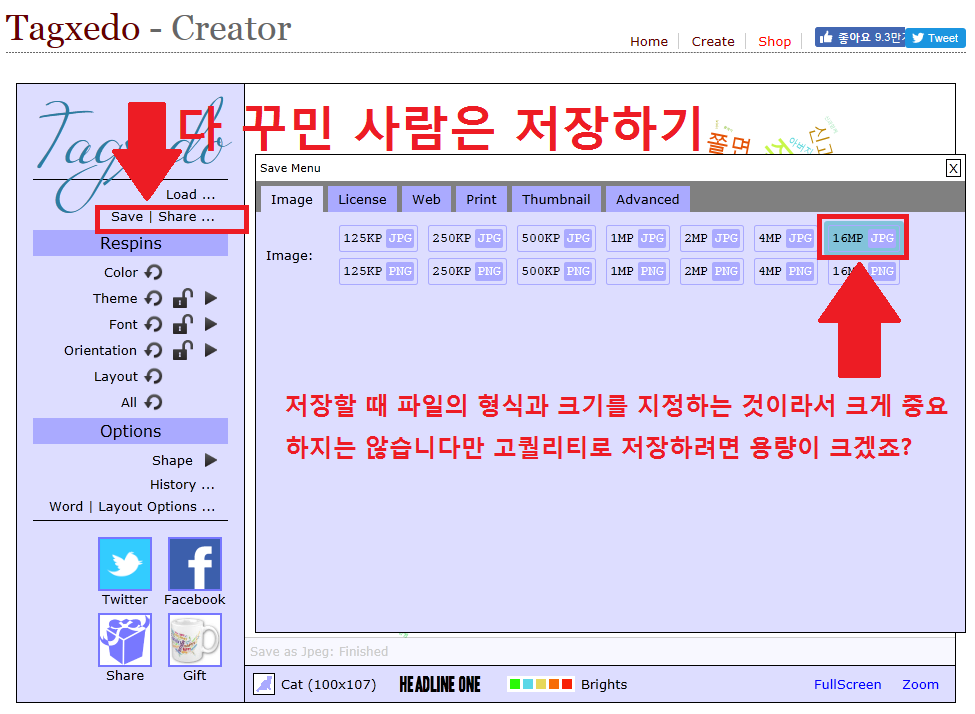
Task: Save as 250KP PNG
Action: coord(467,271)
